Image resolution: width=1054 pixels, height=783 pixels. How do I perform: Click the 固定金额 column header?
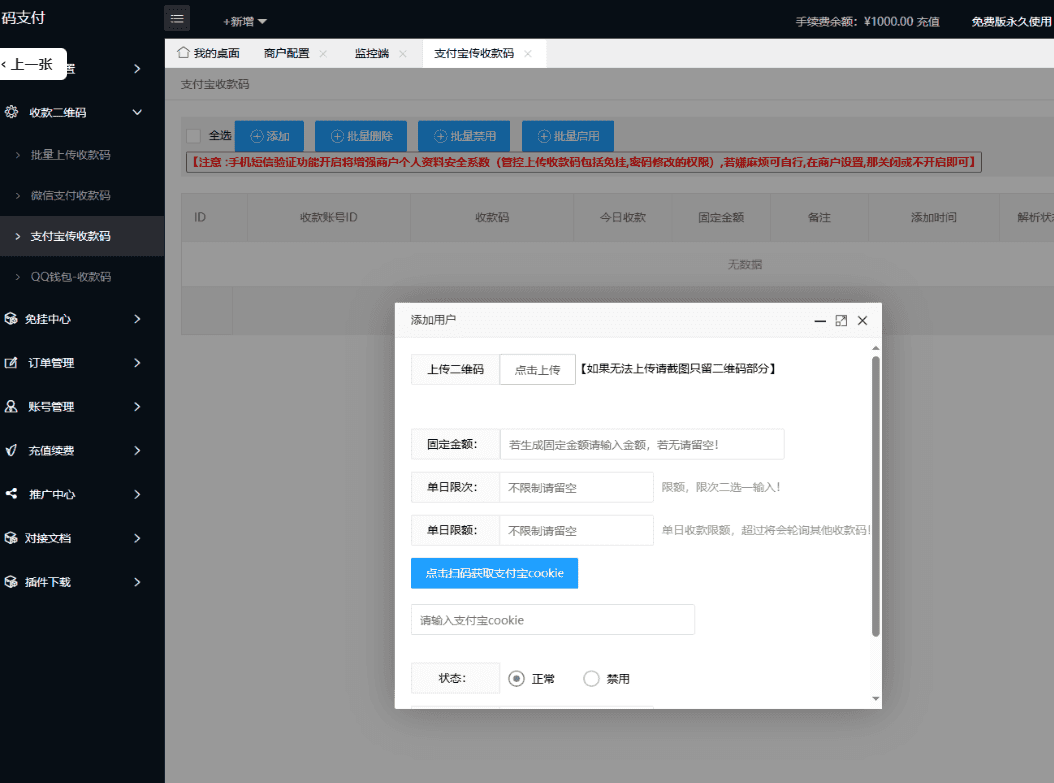tap(721, 217)
